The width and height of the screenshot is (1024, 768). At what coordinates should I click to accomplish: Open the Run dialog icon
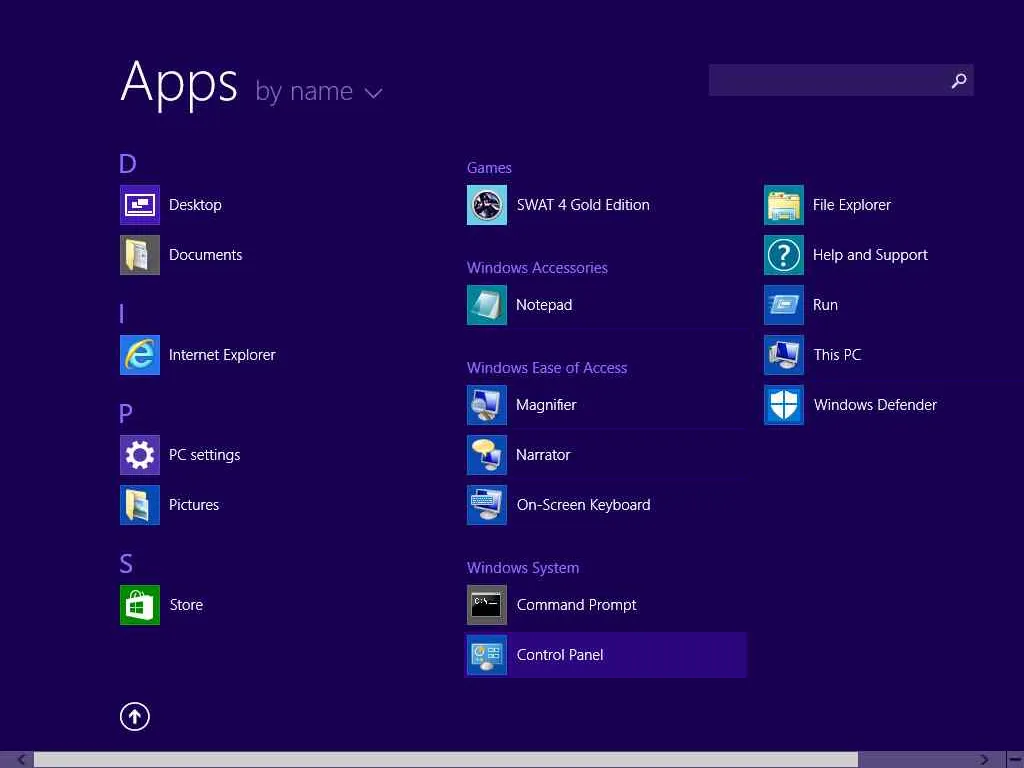pos(784,305)
